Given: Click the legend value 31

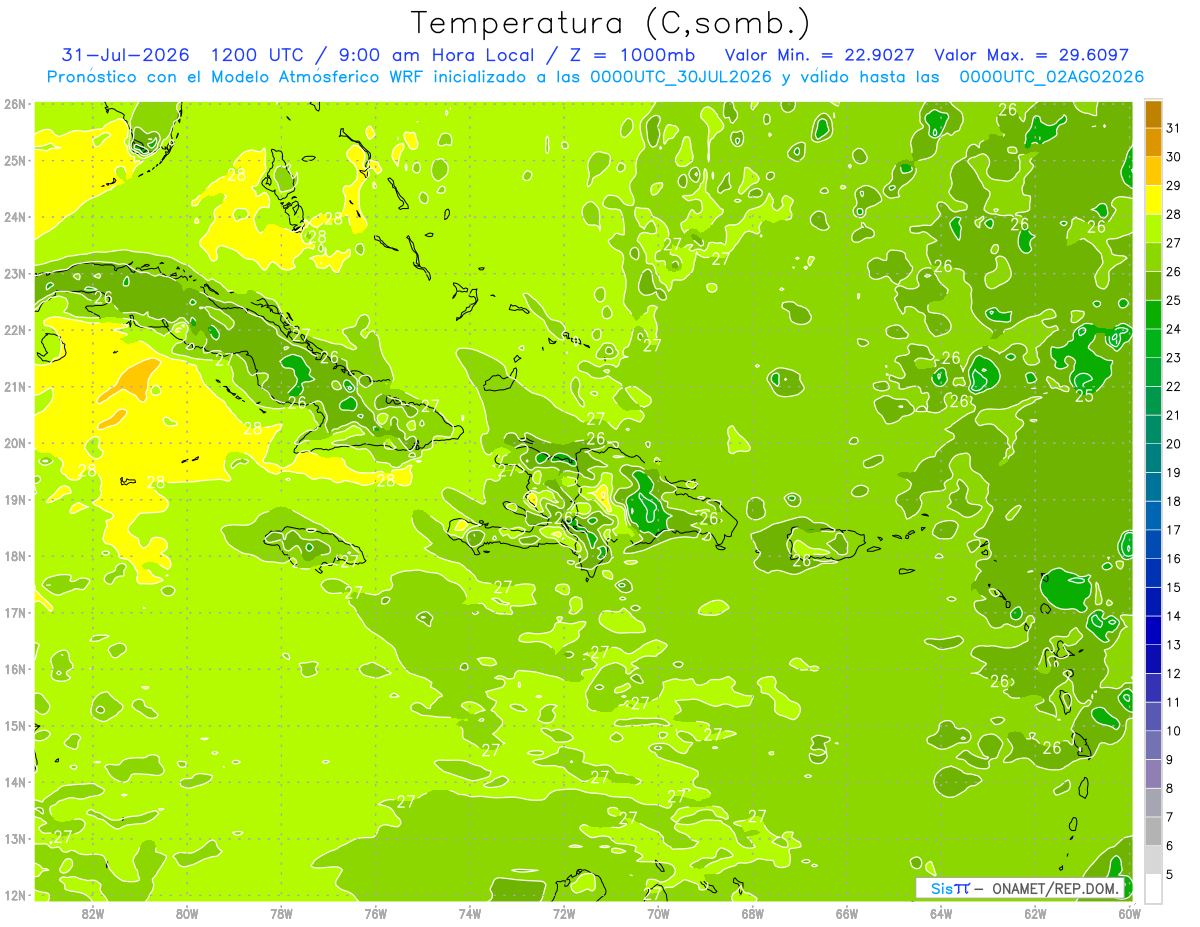Looking at the screenshot, I should click(1173, 128).
